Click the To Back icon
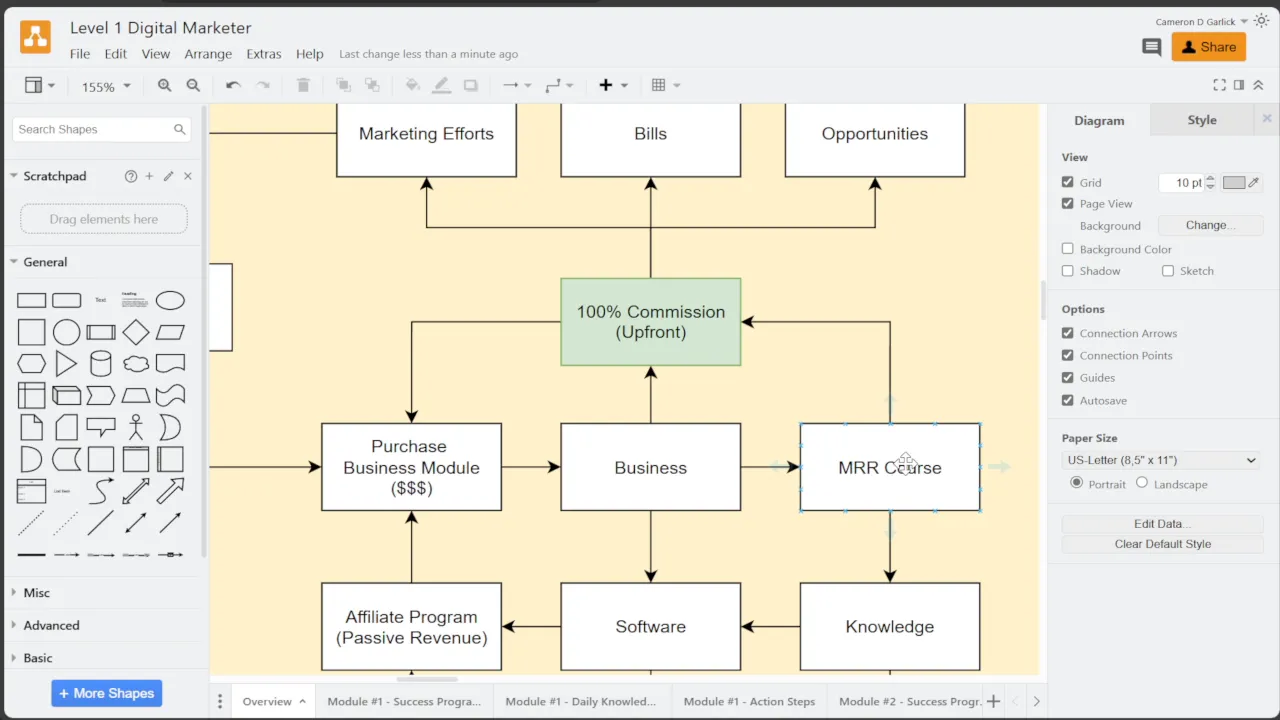 [372, 86]
